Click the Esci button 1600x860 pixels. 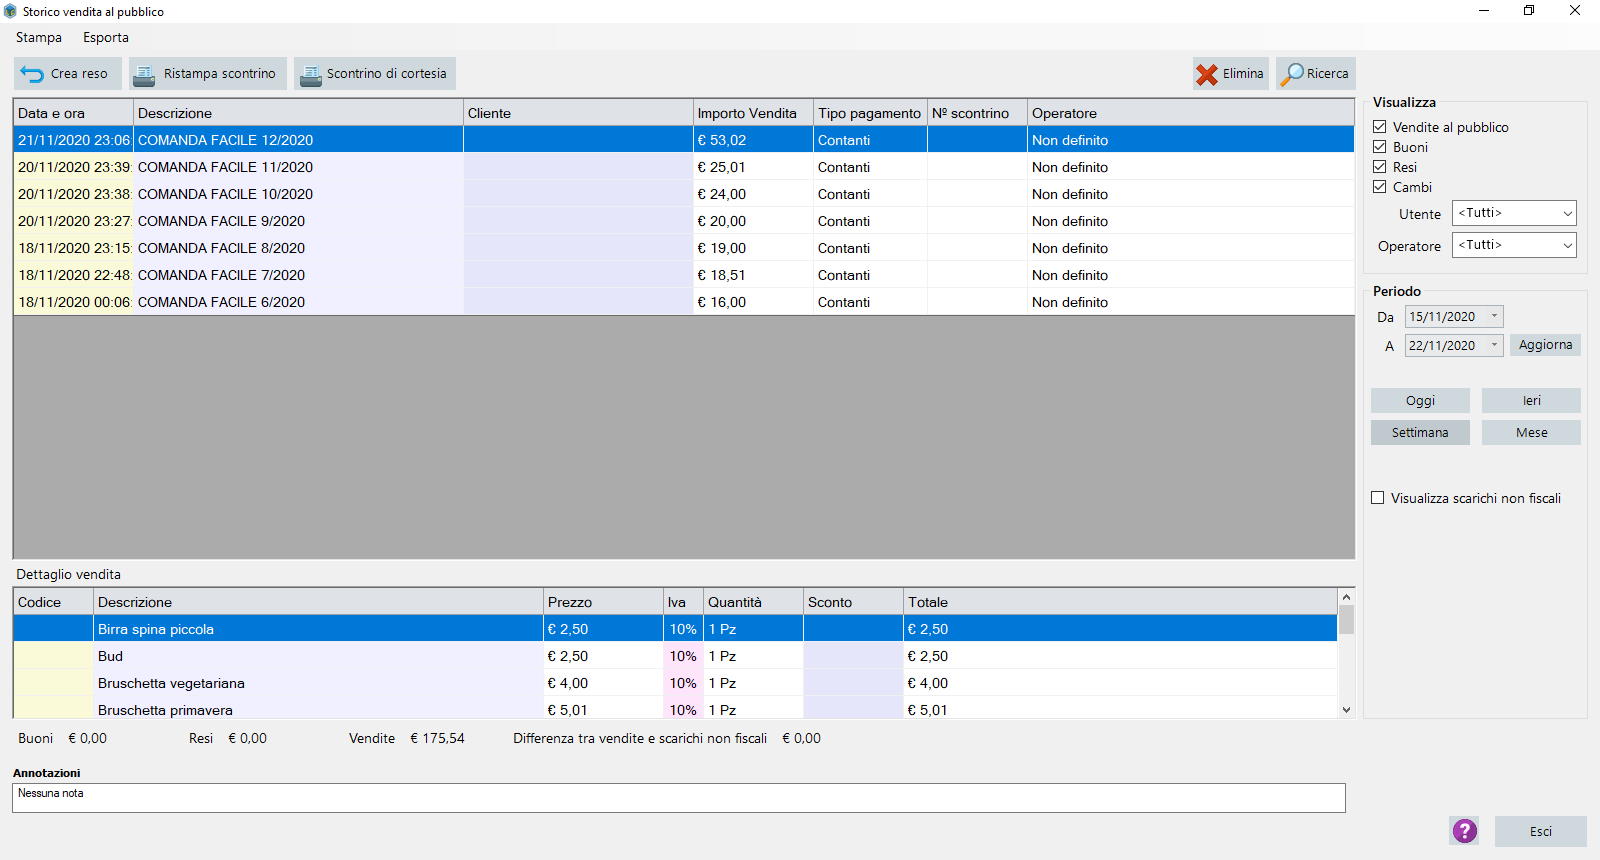pyautogui.click(x=1540, y=832)
